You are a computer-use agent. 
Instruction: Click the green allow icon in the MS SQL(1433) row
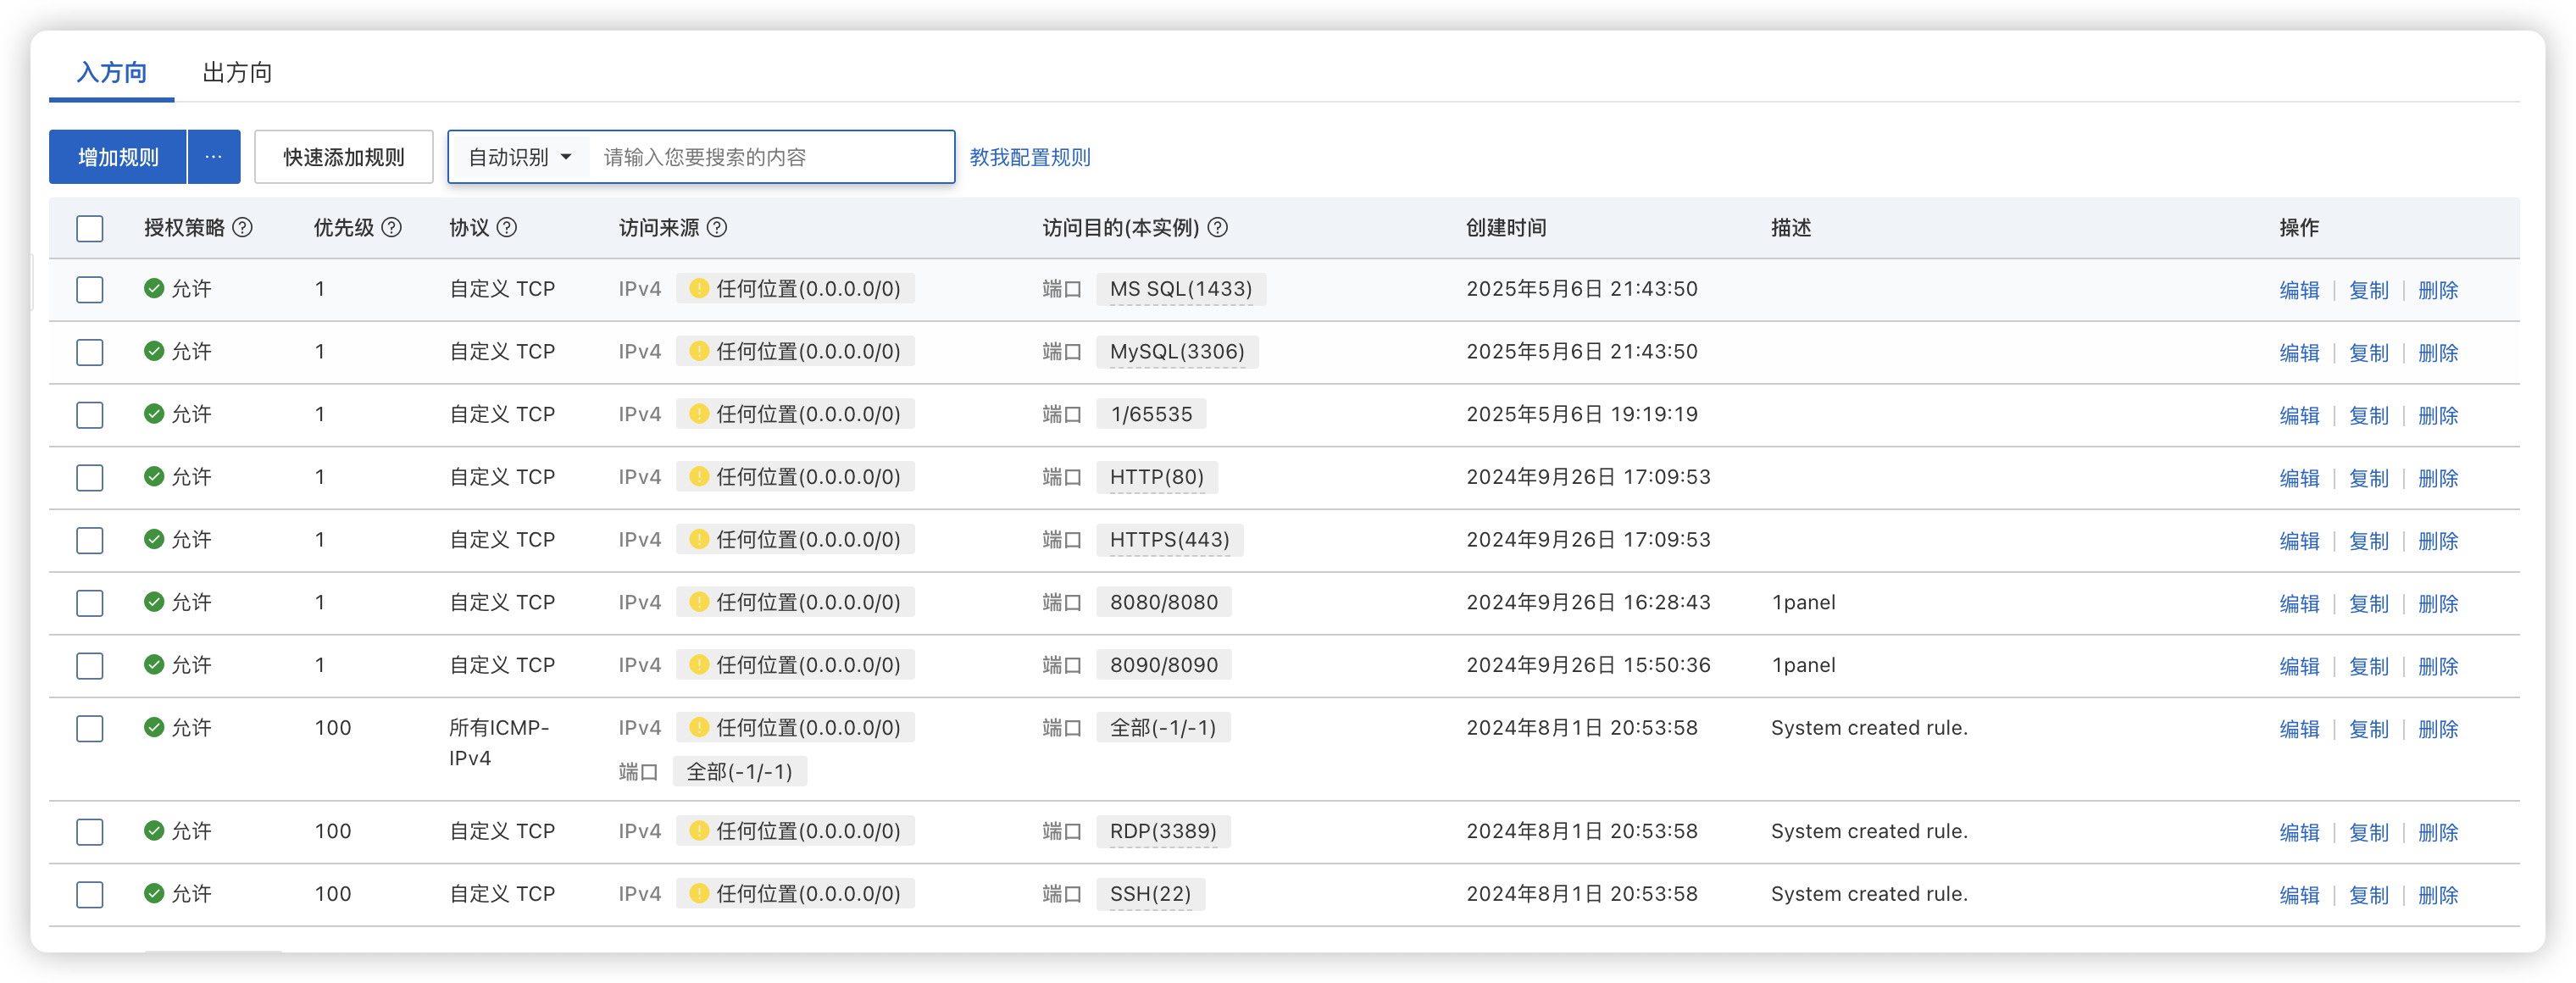point(154,289)
